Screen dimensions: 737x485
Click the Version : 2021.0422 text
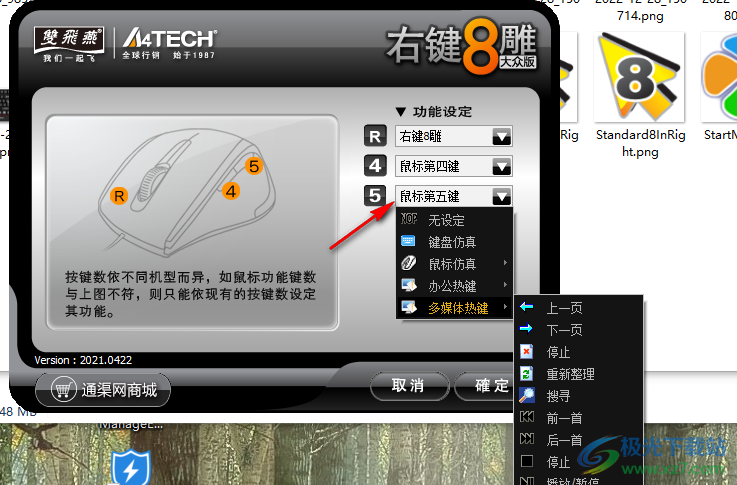point(83,360)
